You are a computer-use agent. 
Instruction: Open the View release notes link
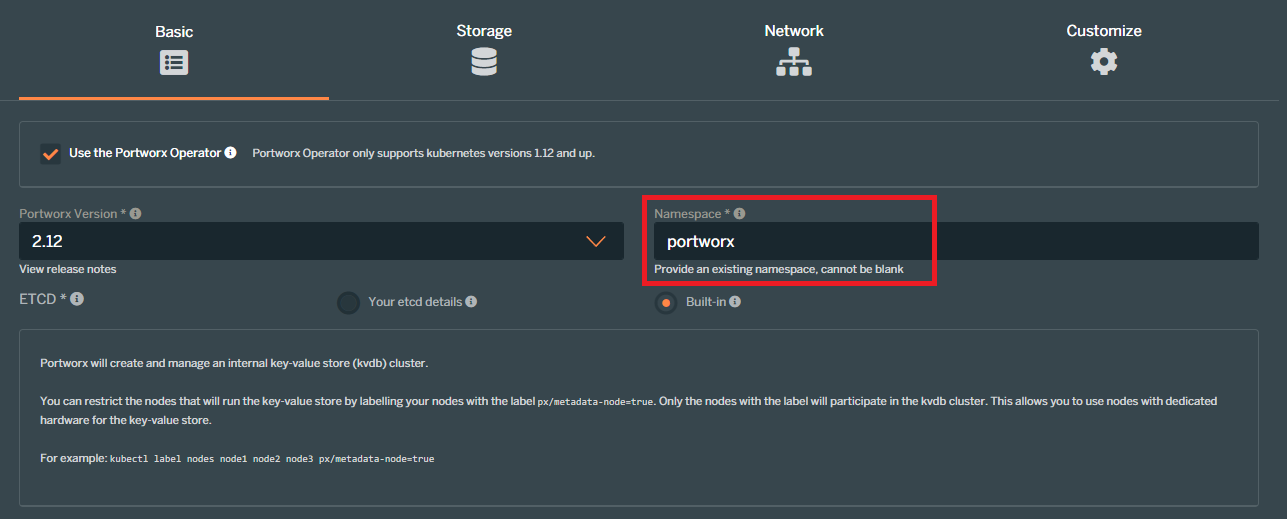pyautogui.click(x=67, y=269)
